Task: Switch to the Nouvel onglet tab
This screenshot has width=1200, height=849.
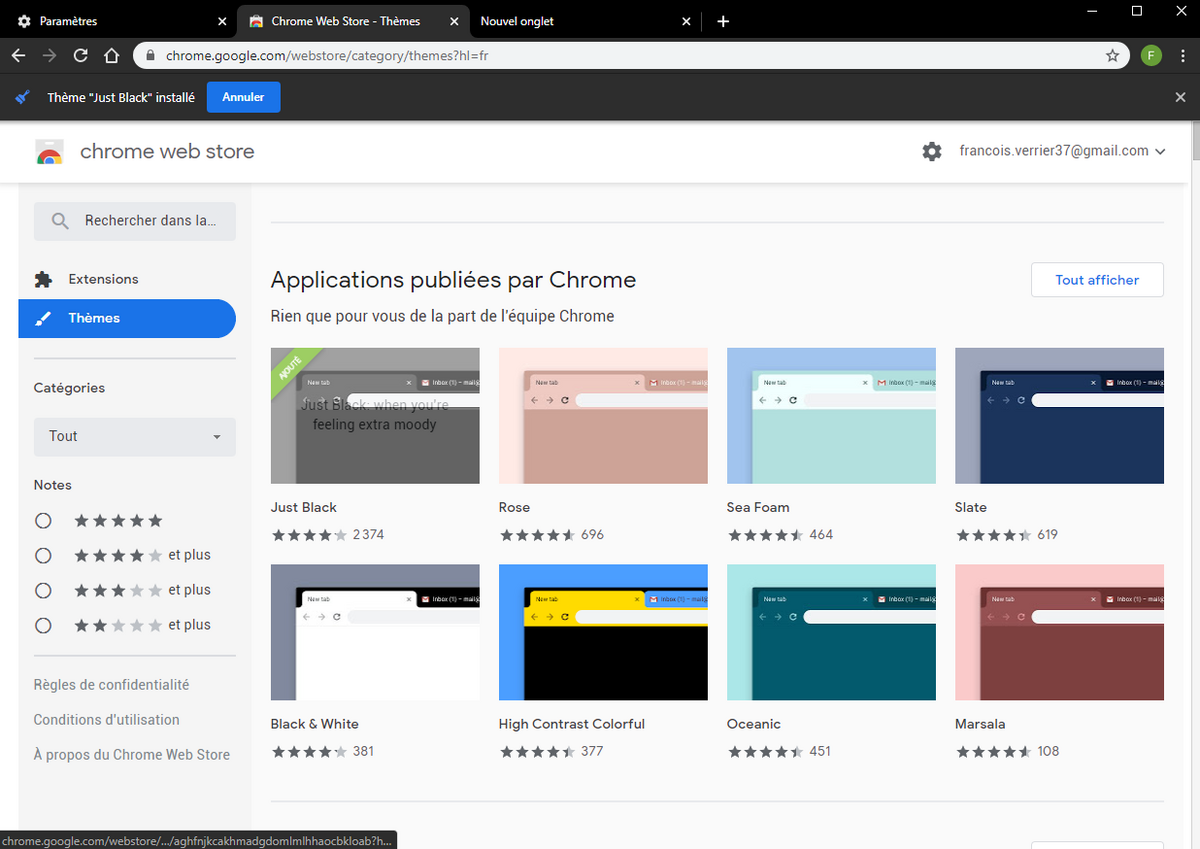Action: 584,21
